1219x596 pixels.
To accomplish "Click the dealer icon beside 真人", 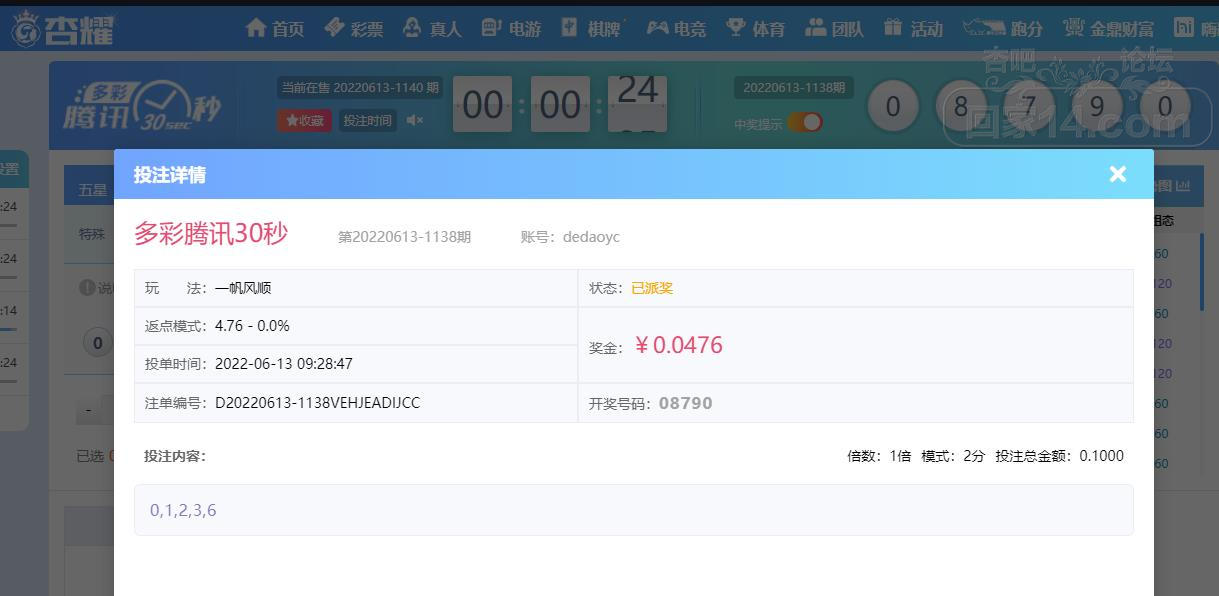I will click(x=413, y=27).
